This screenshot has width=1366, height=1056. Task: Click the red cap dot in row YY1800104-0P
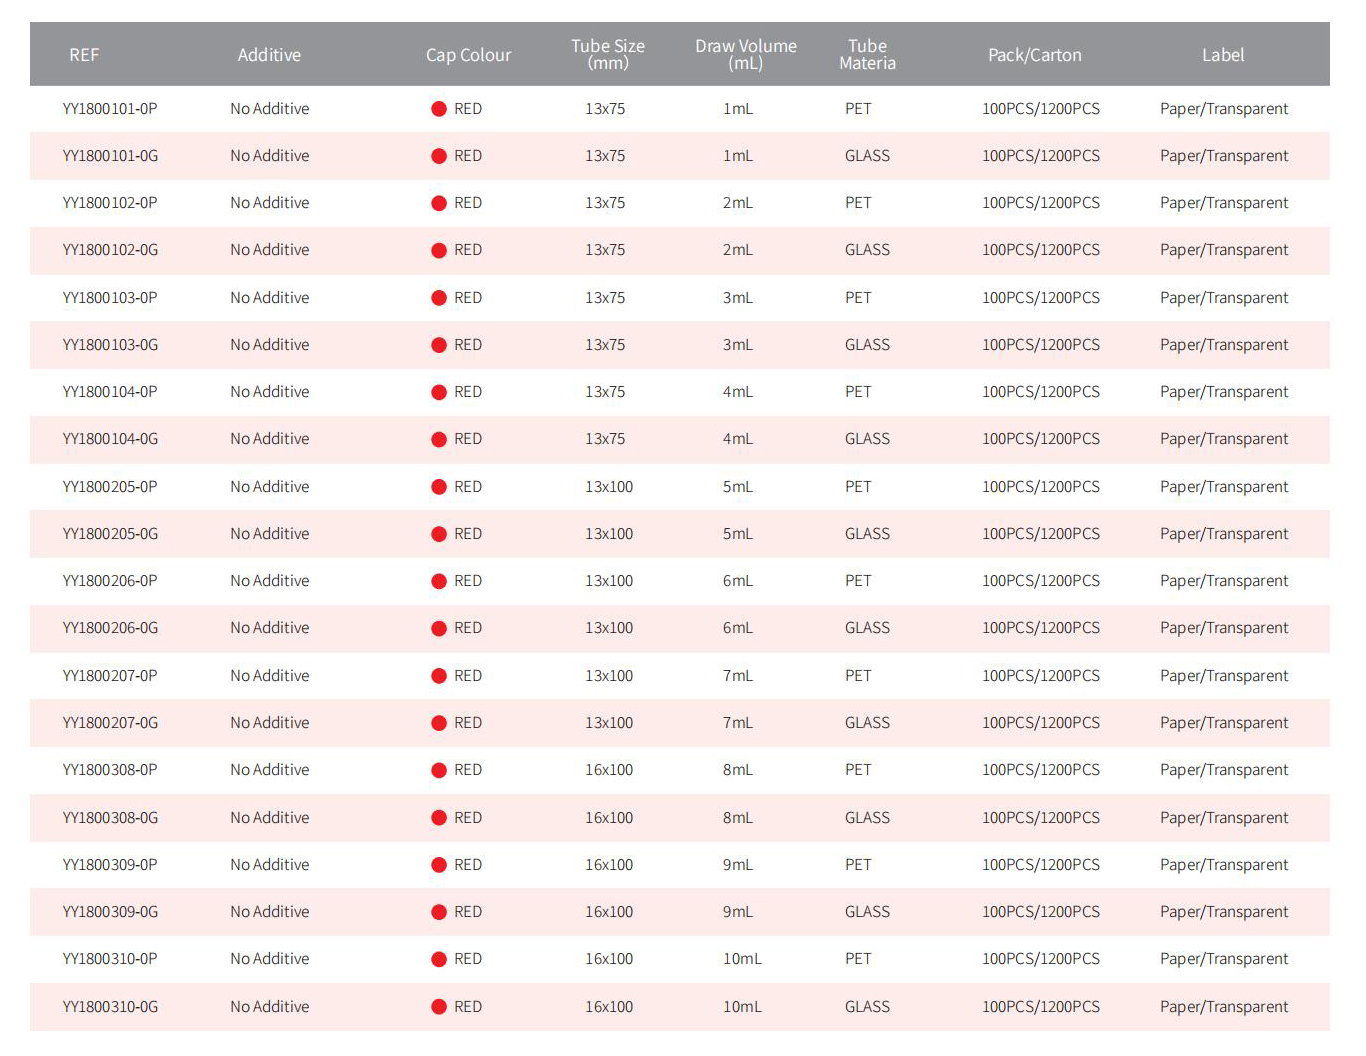[439, 392]
